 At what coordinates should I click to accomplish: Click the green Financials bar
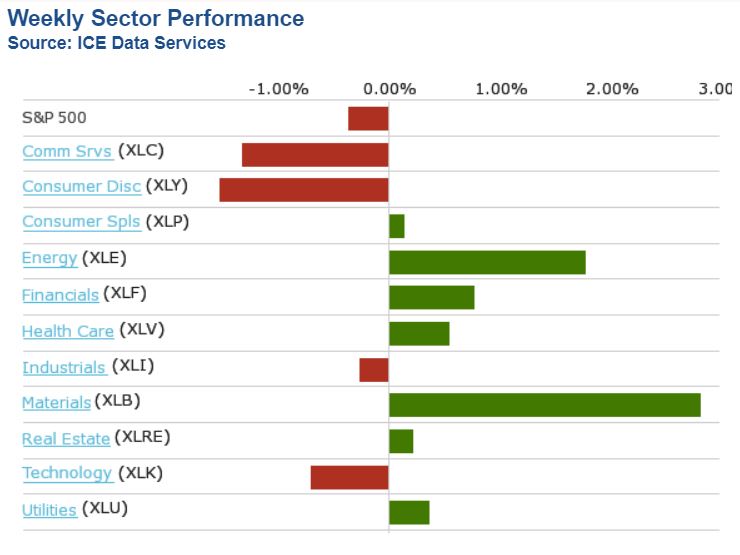431,297
